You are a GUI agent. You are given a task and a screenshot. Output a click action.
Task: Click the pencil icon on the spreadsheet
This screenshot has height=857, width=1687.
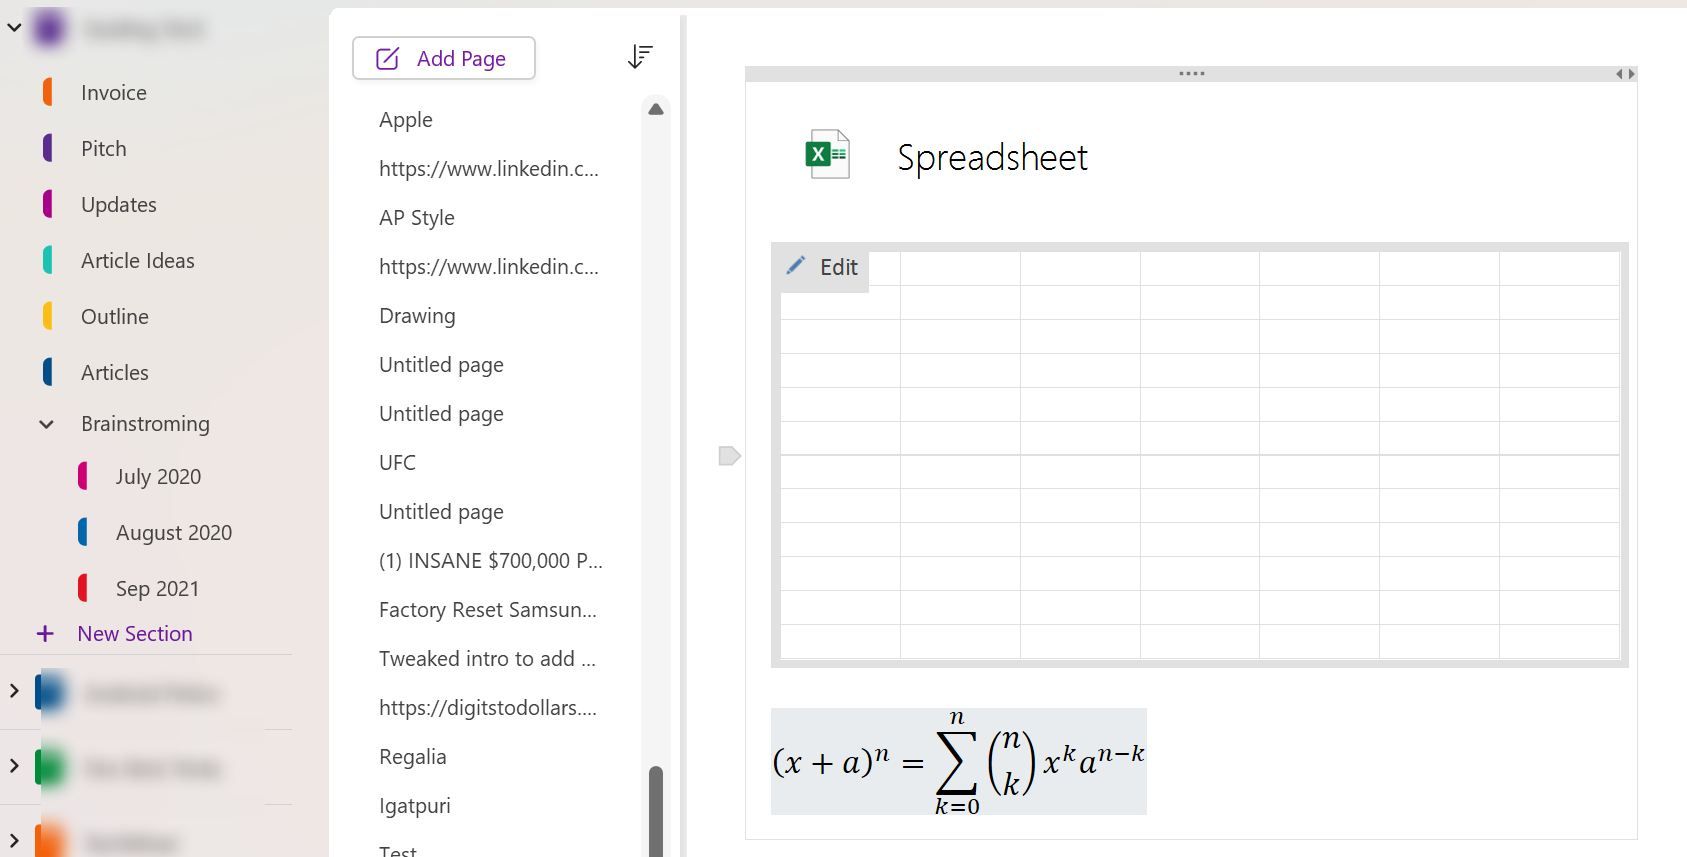click(796, 266)
